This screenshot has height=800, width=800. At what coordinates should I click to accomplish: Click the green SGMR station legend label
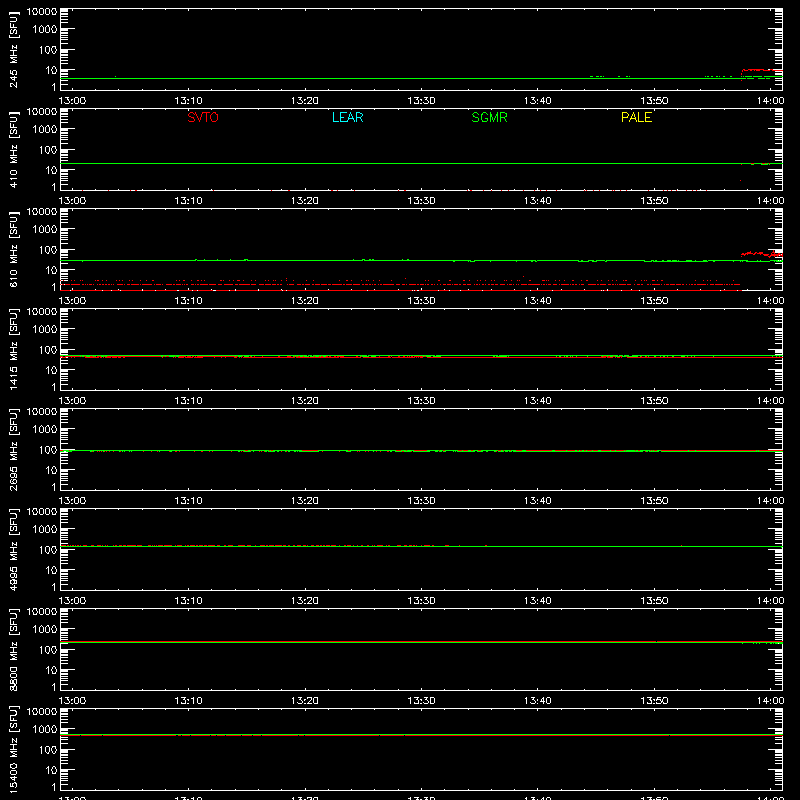point(489,117)
